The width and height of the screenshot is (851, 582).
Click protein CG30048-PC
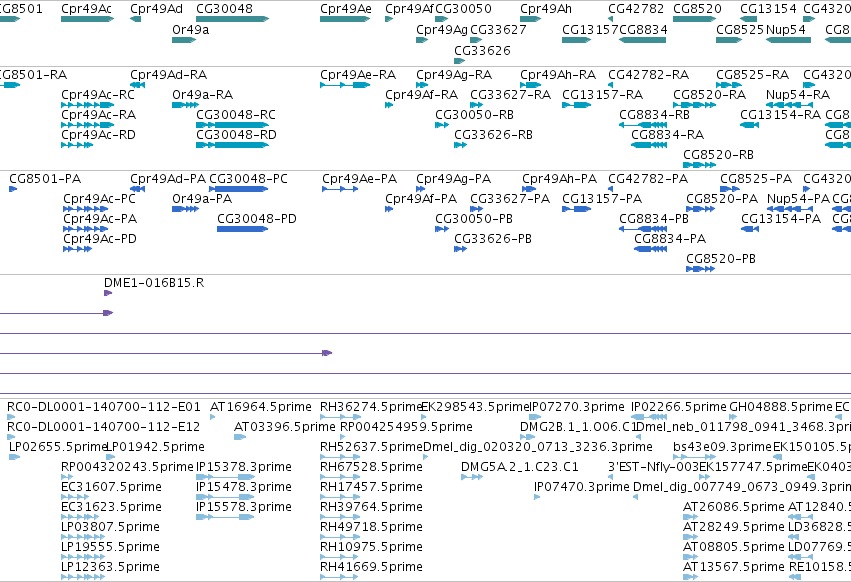[249, 179]
